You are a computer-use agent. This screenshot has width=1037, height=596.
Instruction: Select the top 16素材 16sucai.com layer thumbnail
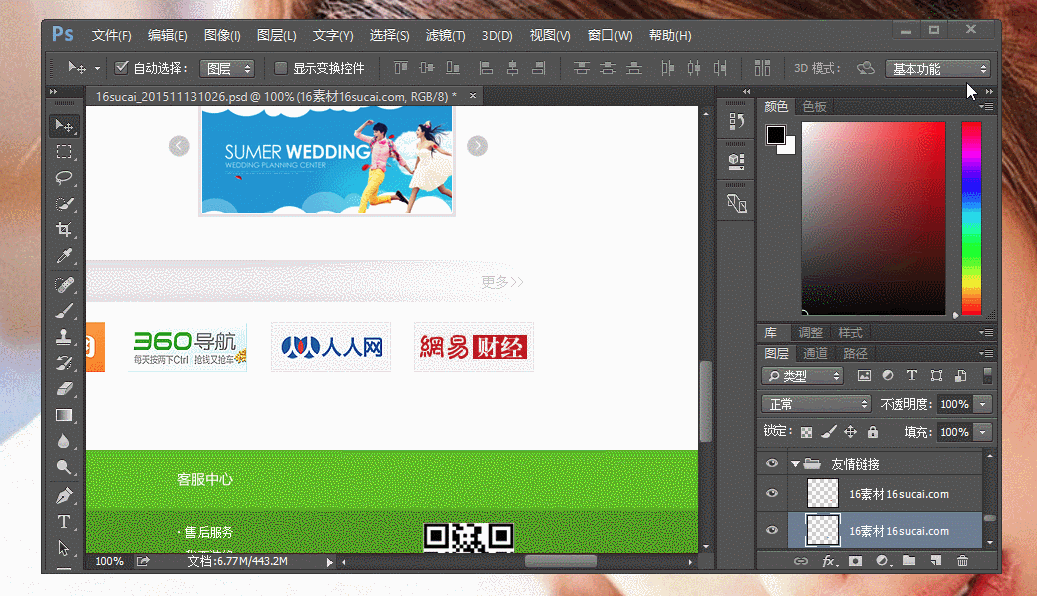pyautogui.click(x=823, y=493)
